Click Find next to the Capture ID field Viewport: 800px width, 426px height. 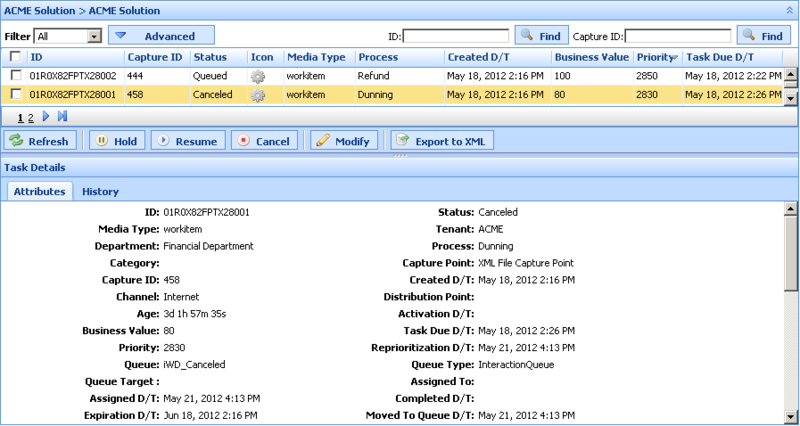point(762,36)
